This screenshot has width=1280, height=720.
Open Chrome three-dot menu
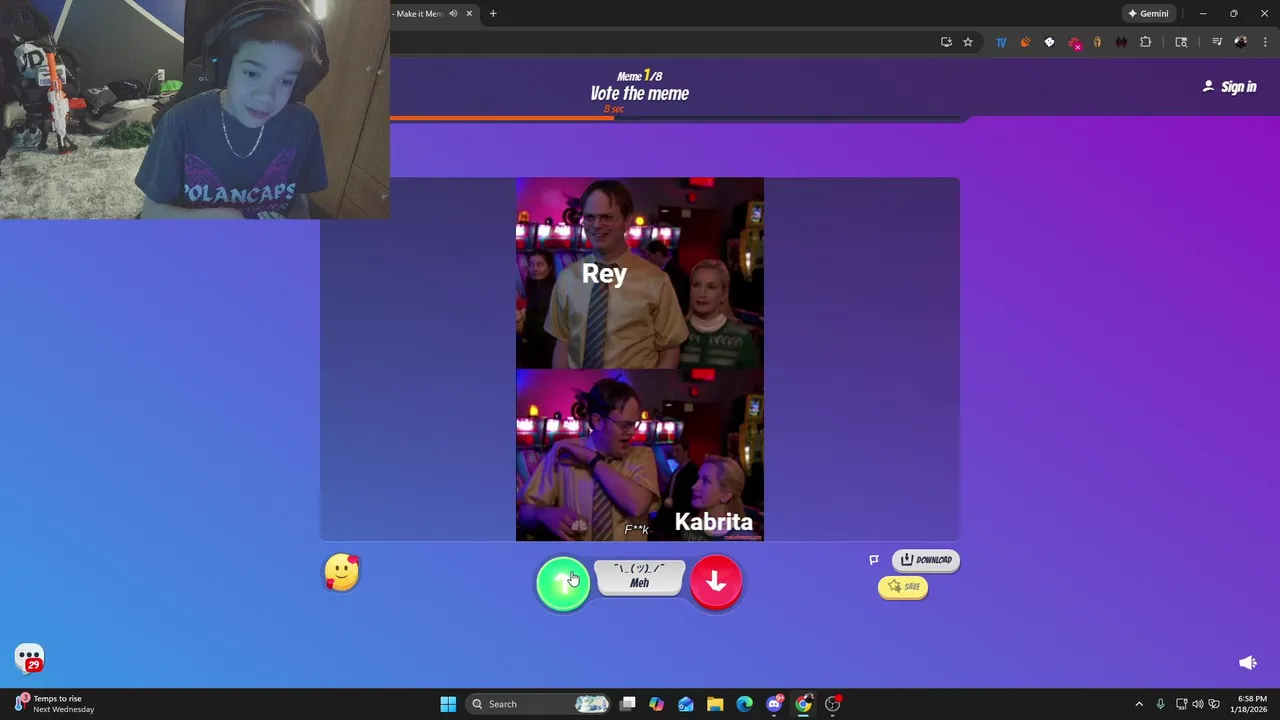coord(1265,42)
